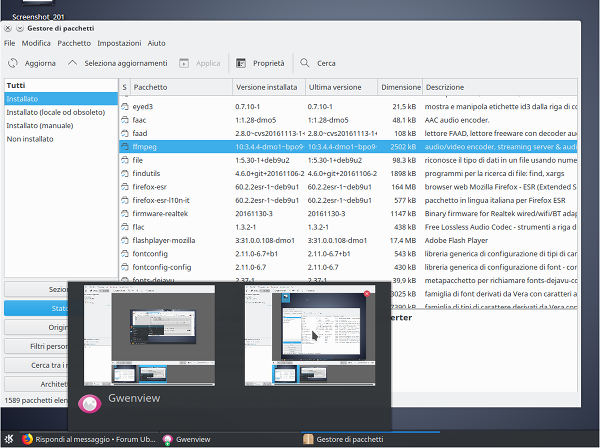Click status icon of fontconfig row
The width and height of the screenshot is (600, 448).
click(x=125, y=254)
